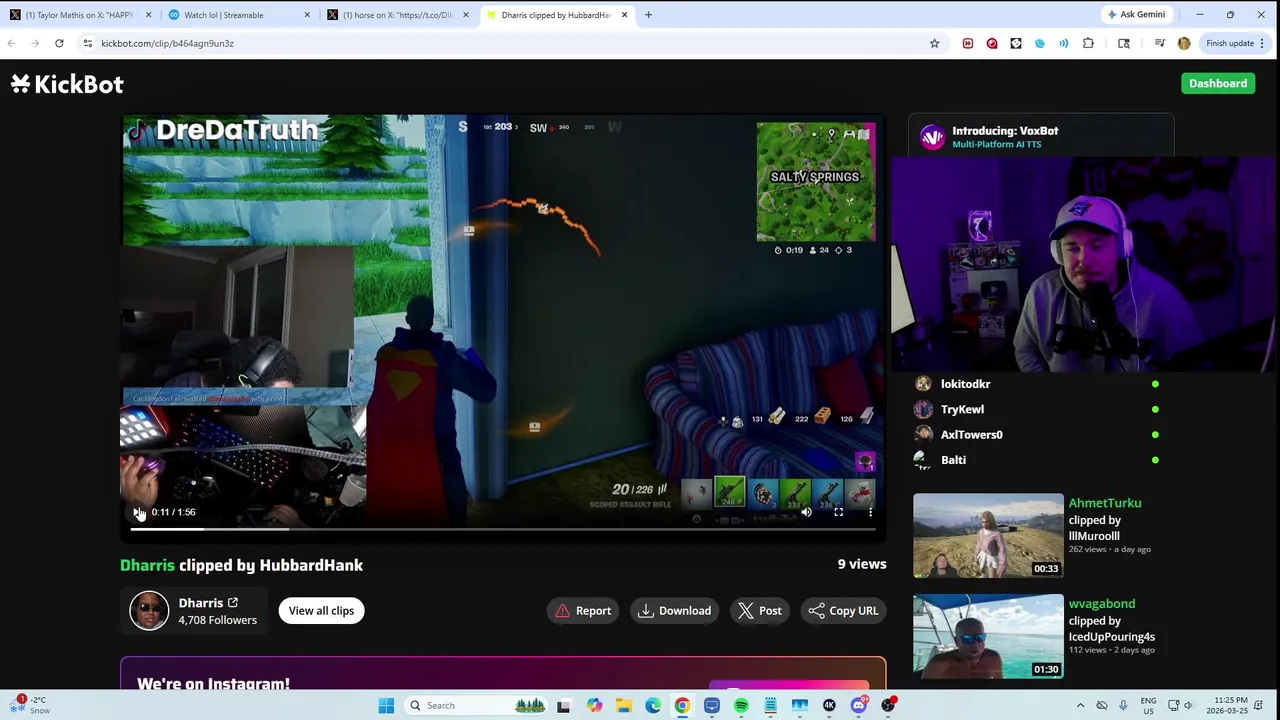Open the Extensions puzzle menu

[x=1088, y=43]
